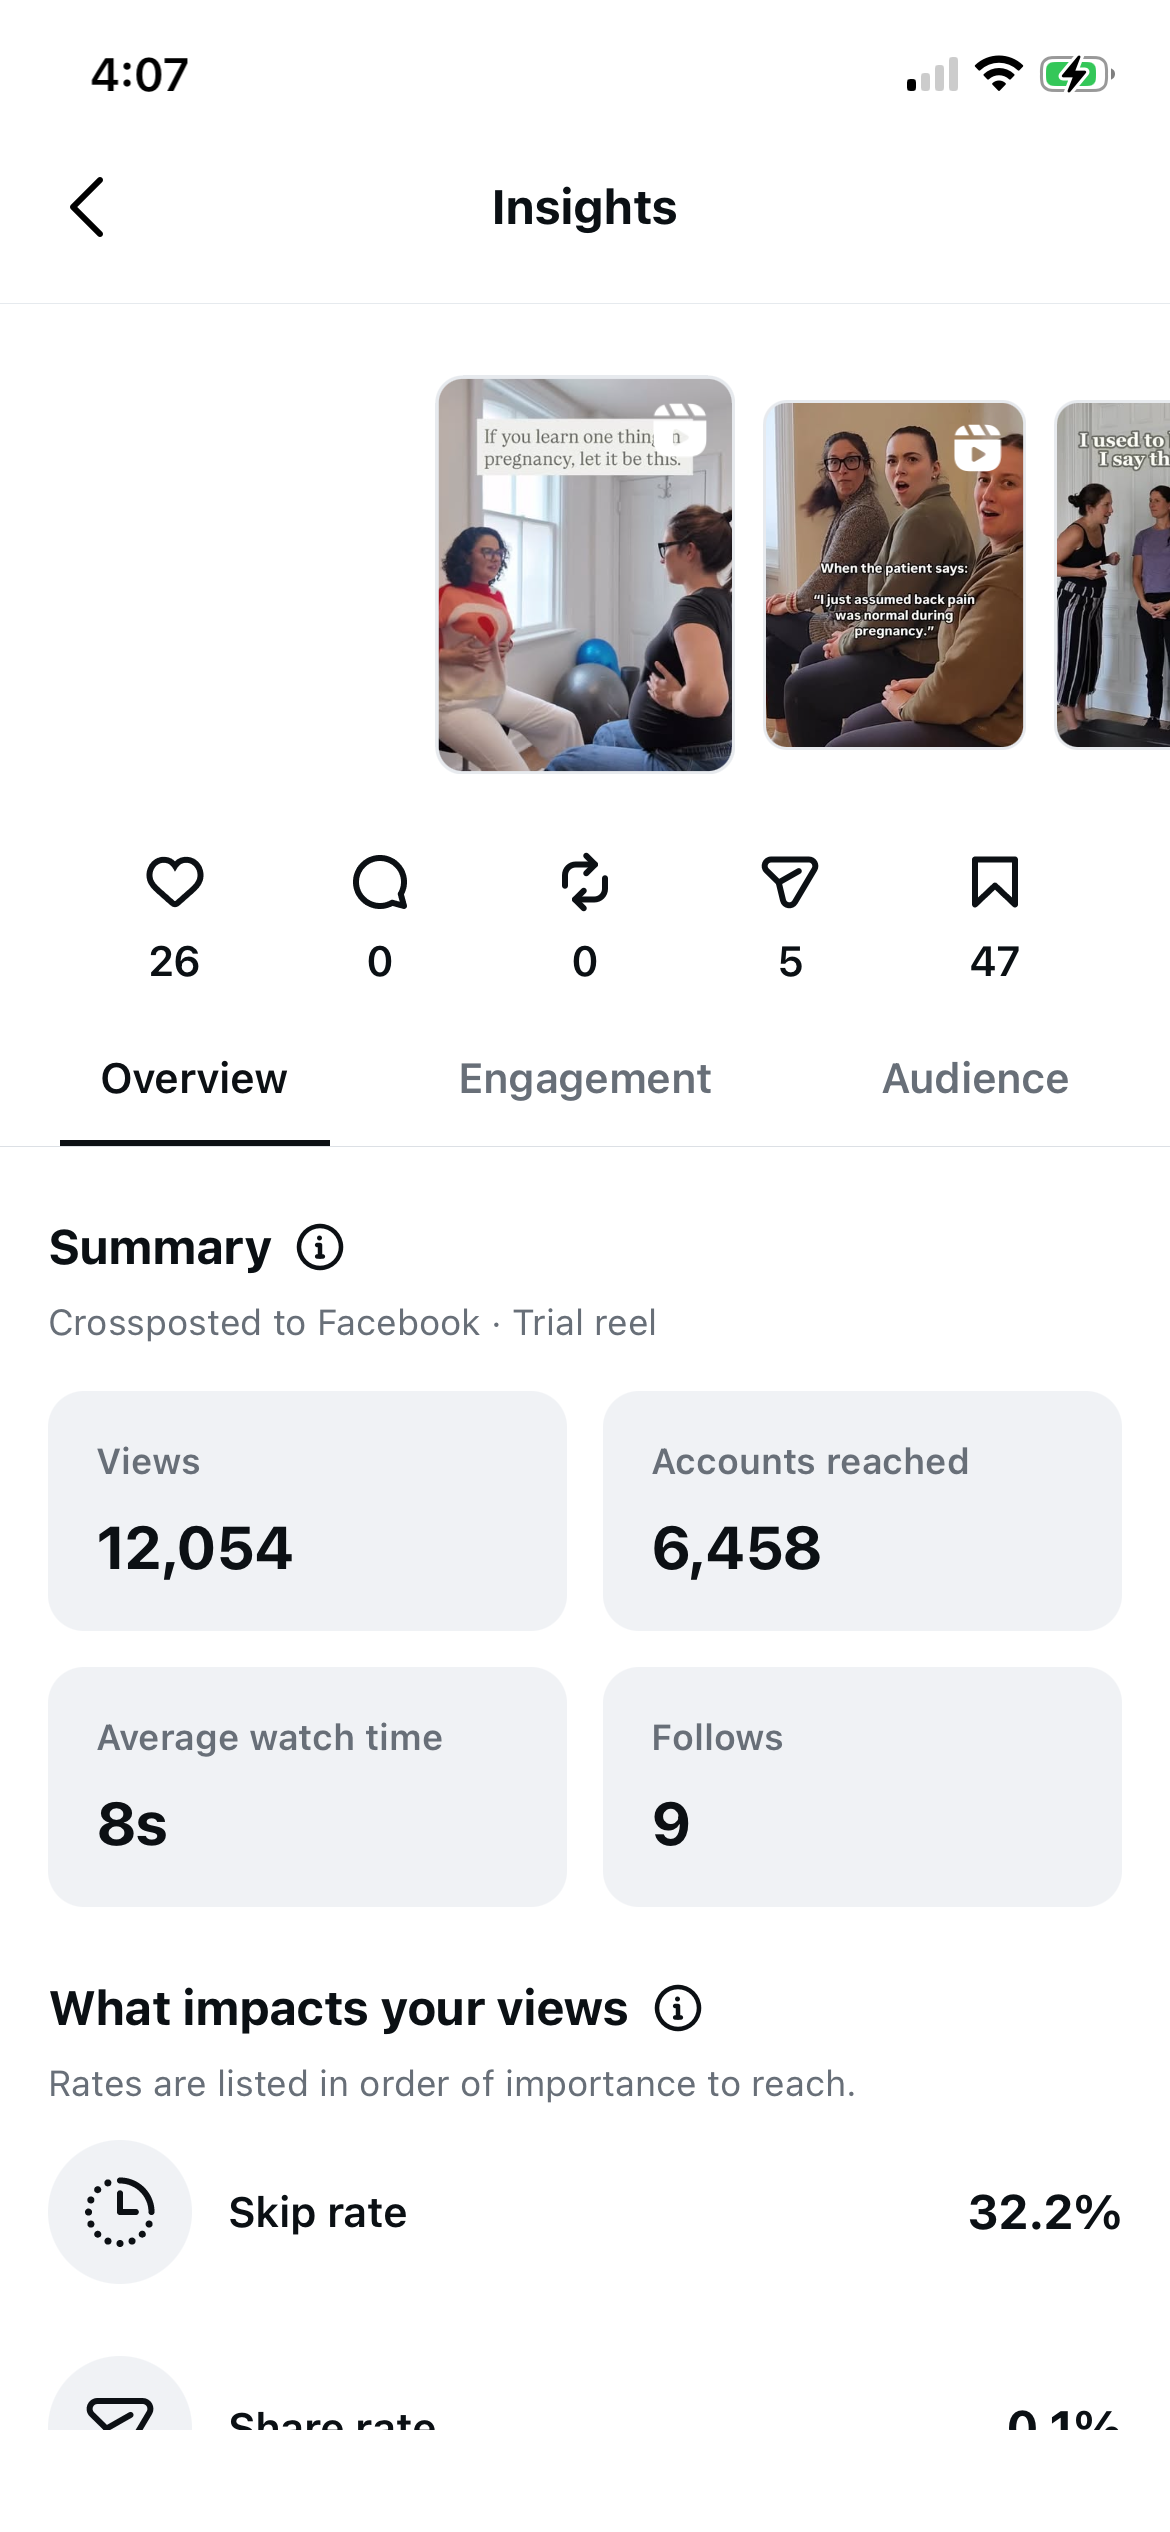Viewport: 1170px width, 2532px height.
Task: Switch to the Engagement tab
Action: click(585, 1079)
